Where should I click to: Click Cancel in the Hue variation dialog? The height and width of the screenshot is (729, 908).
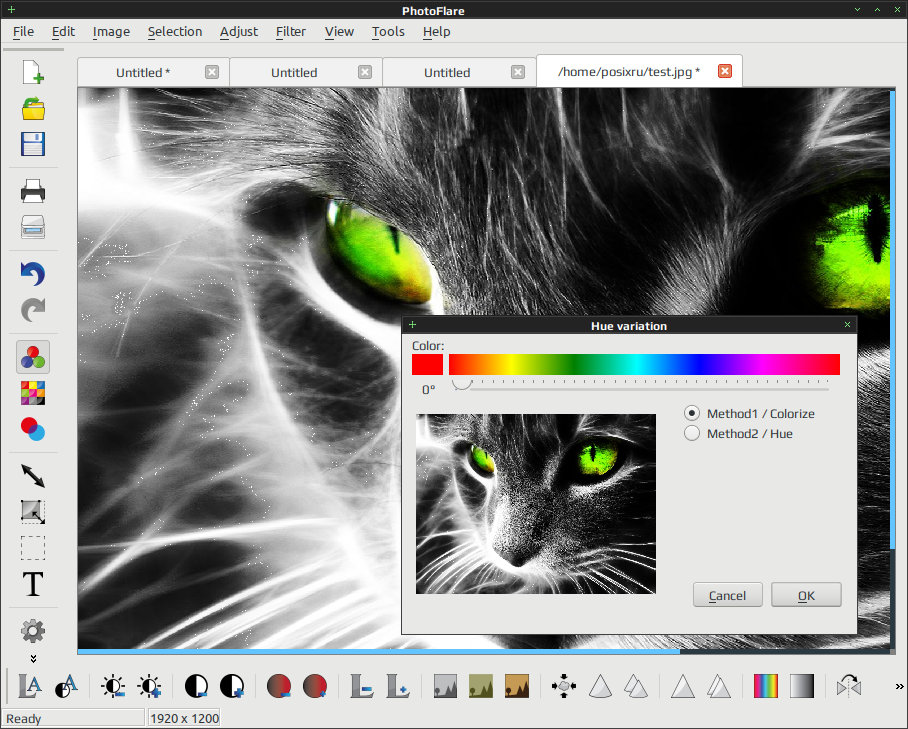point(727,595)
